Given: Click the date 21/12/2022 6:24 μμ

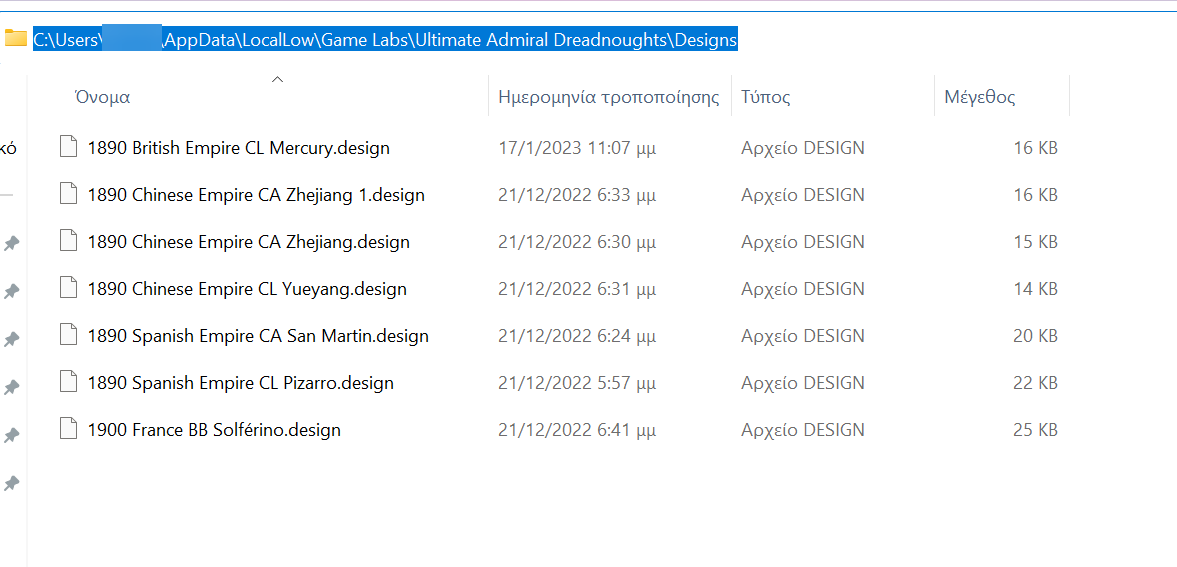Looking at the screenshot, I should 577,336.
